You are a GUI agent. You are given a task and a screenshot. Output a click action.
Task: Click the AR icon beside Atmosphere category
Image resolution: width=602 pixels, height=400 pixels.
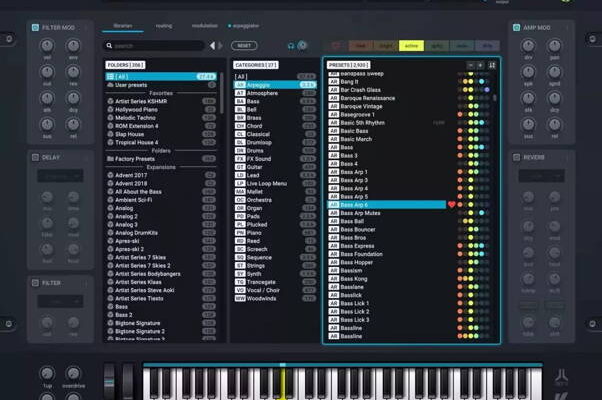point(240,94)
